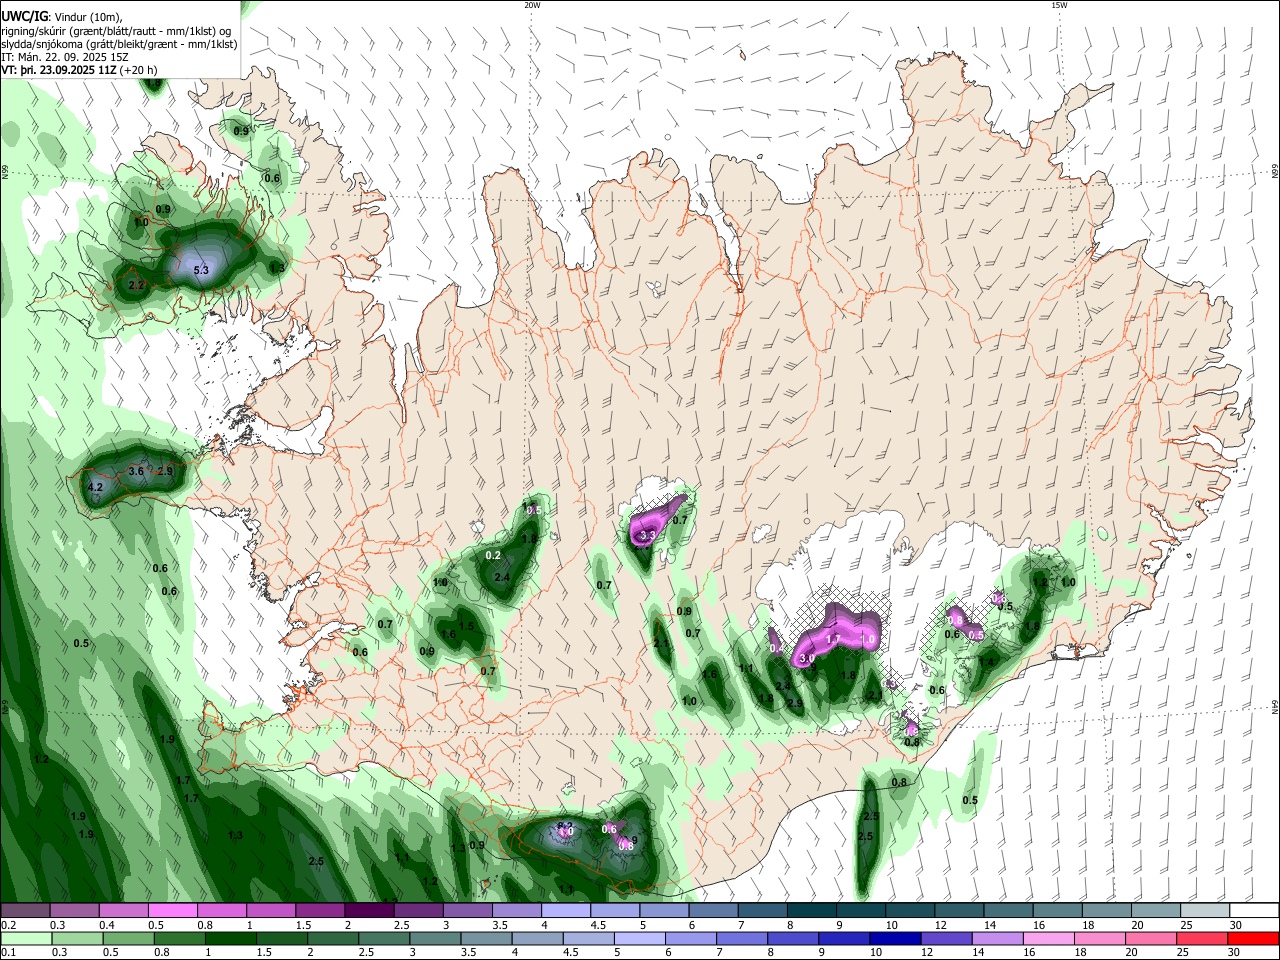Screen dimensions: 1280x960
Task: Pick the pale green 0.1 swatch, lower legend row
Action: [27, 938]
